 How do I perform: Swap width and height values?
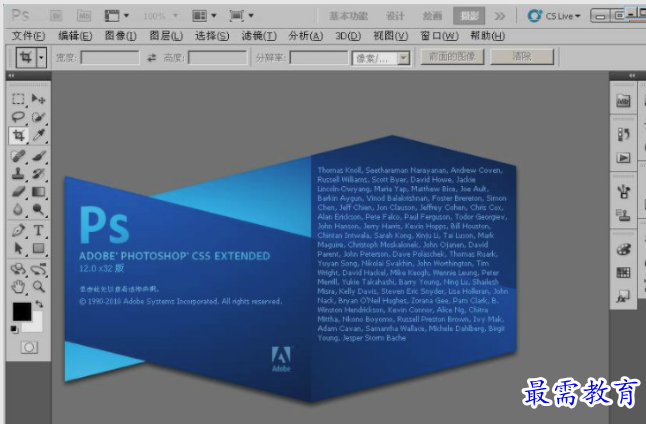(x=152, y=58)
